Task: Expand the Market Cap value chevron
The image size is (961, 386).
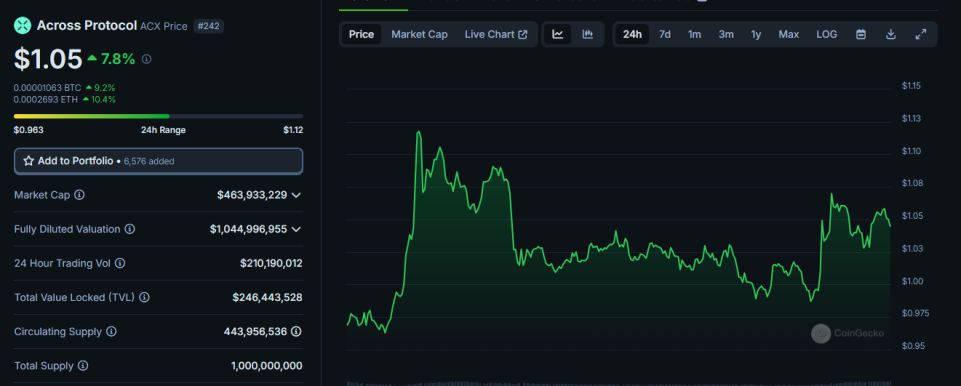Action: pos(296,195)
